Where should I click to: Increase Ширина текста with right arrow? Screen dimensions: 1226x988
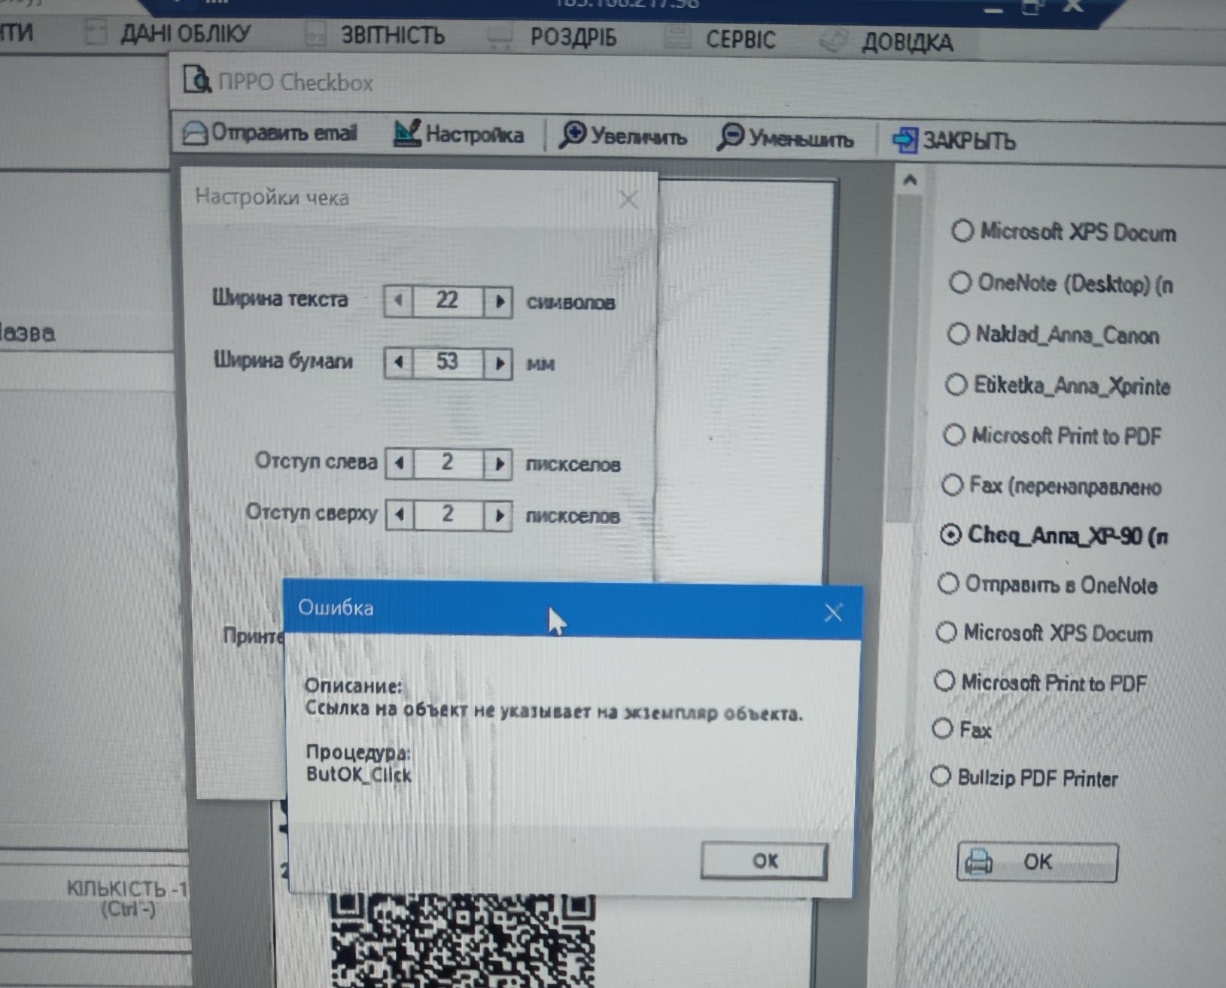[498, 300]
